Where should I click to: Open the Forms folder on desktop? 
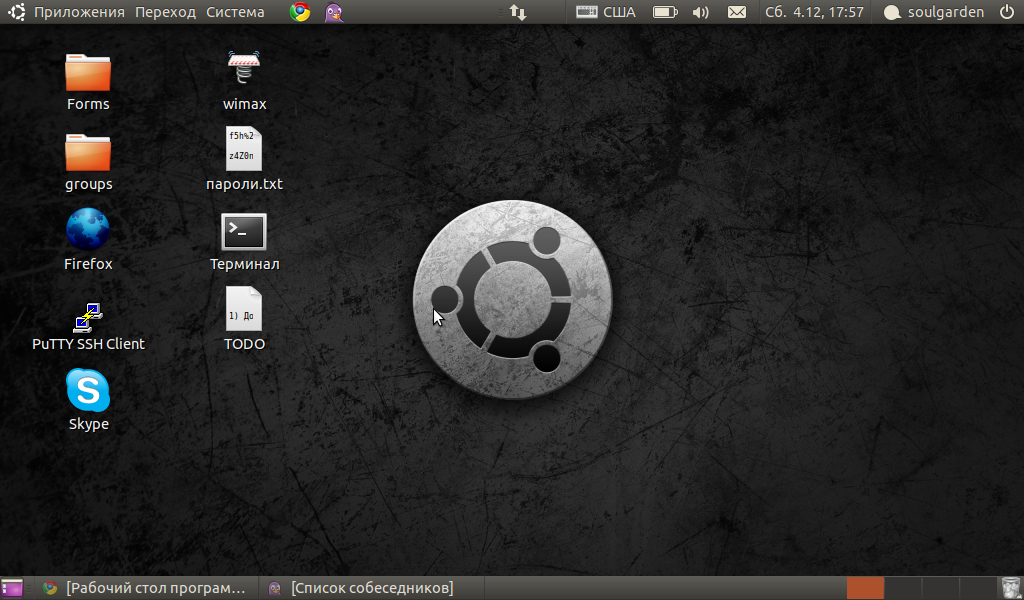point(88,73)
